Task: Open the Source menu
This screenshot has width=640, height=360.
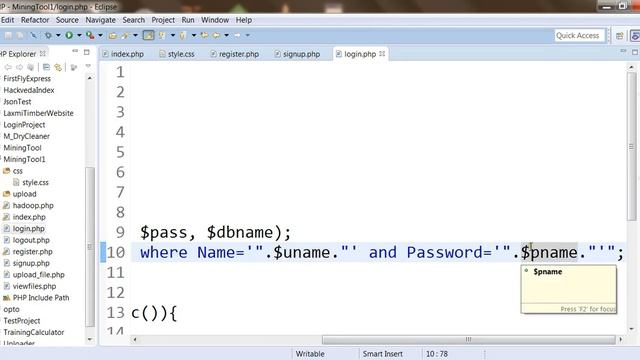Action: pyautogui.click(x=67, y=20)
